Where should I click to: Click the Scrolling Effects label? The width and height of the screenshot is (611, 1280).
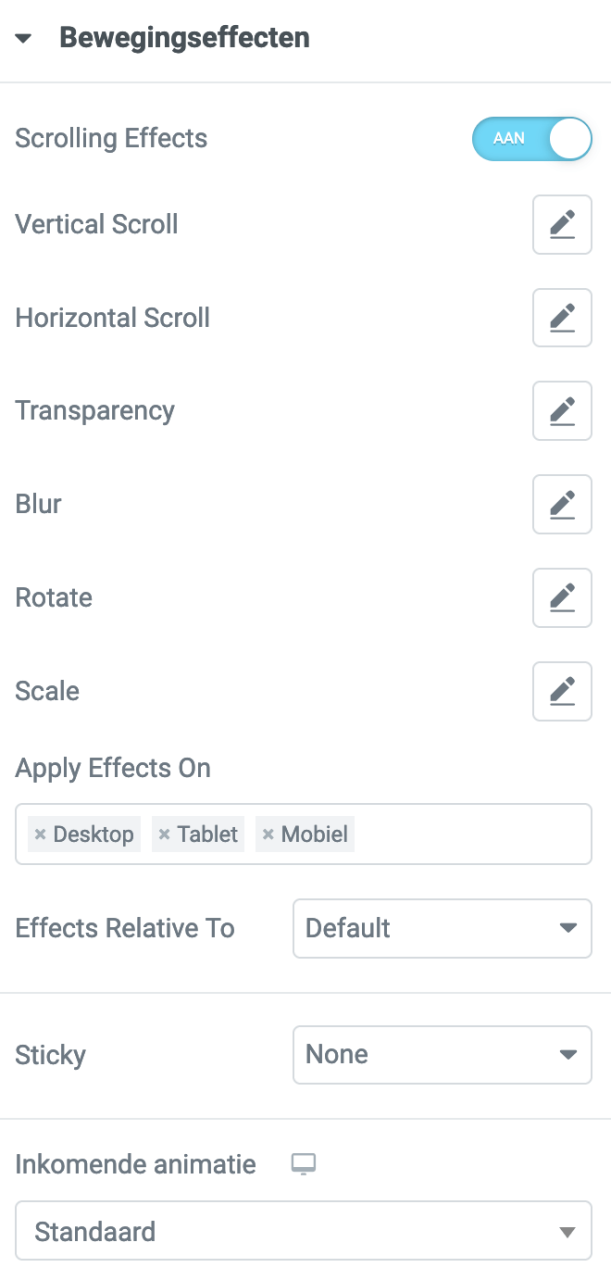[x=111, y=139]
